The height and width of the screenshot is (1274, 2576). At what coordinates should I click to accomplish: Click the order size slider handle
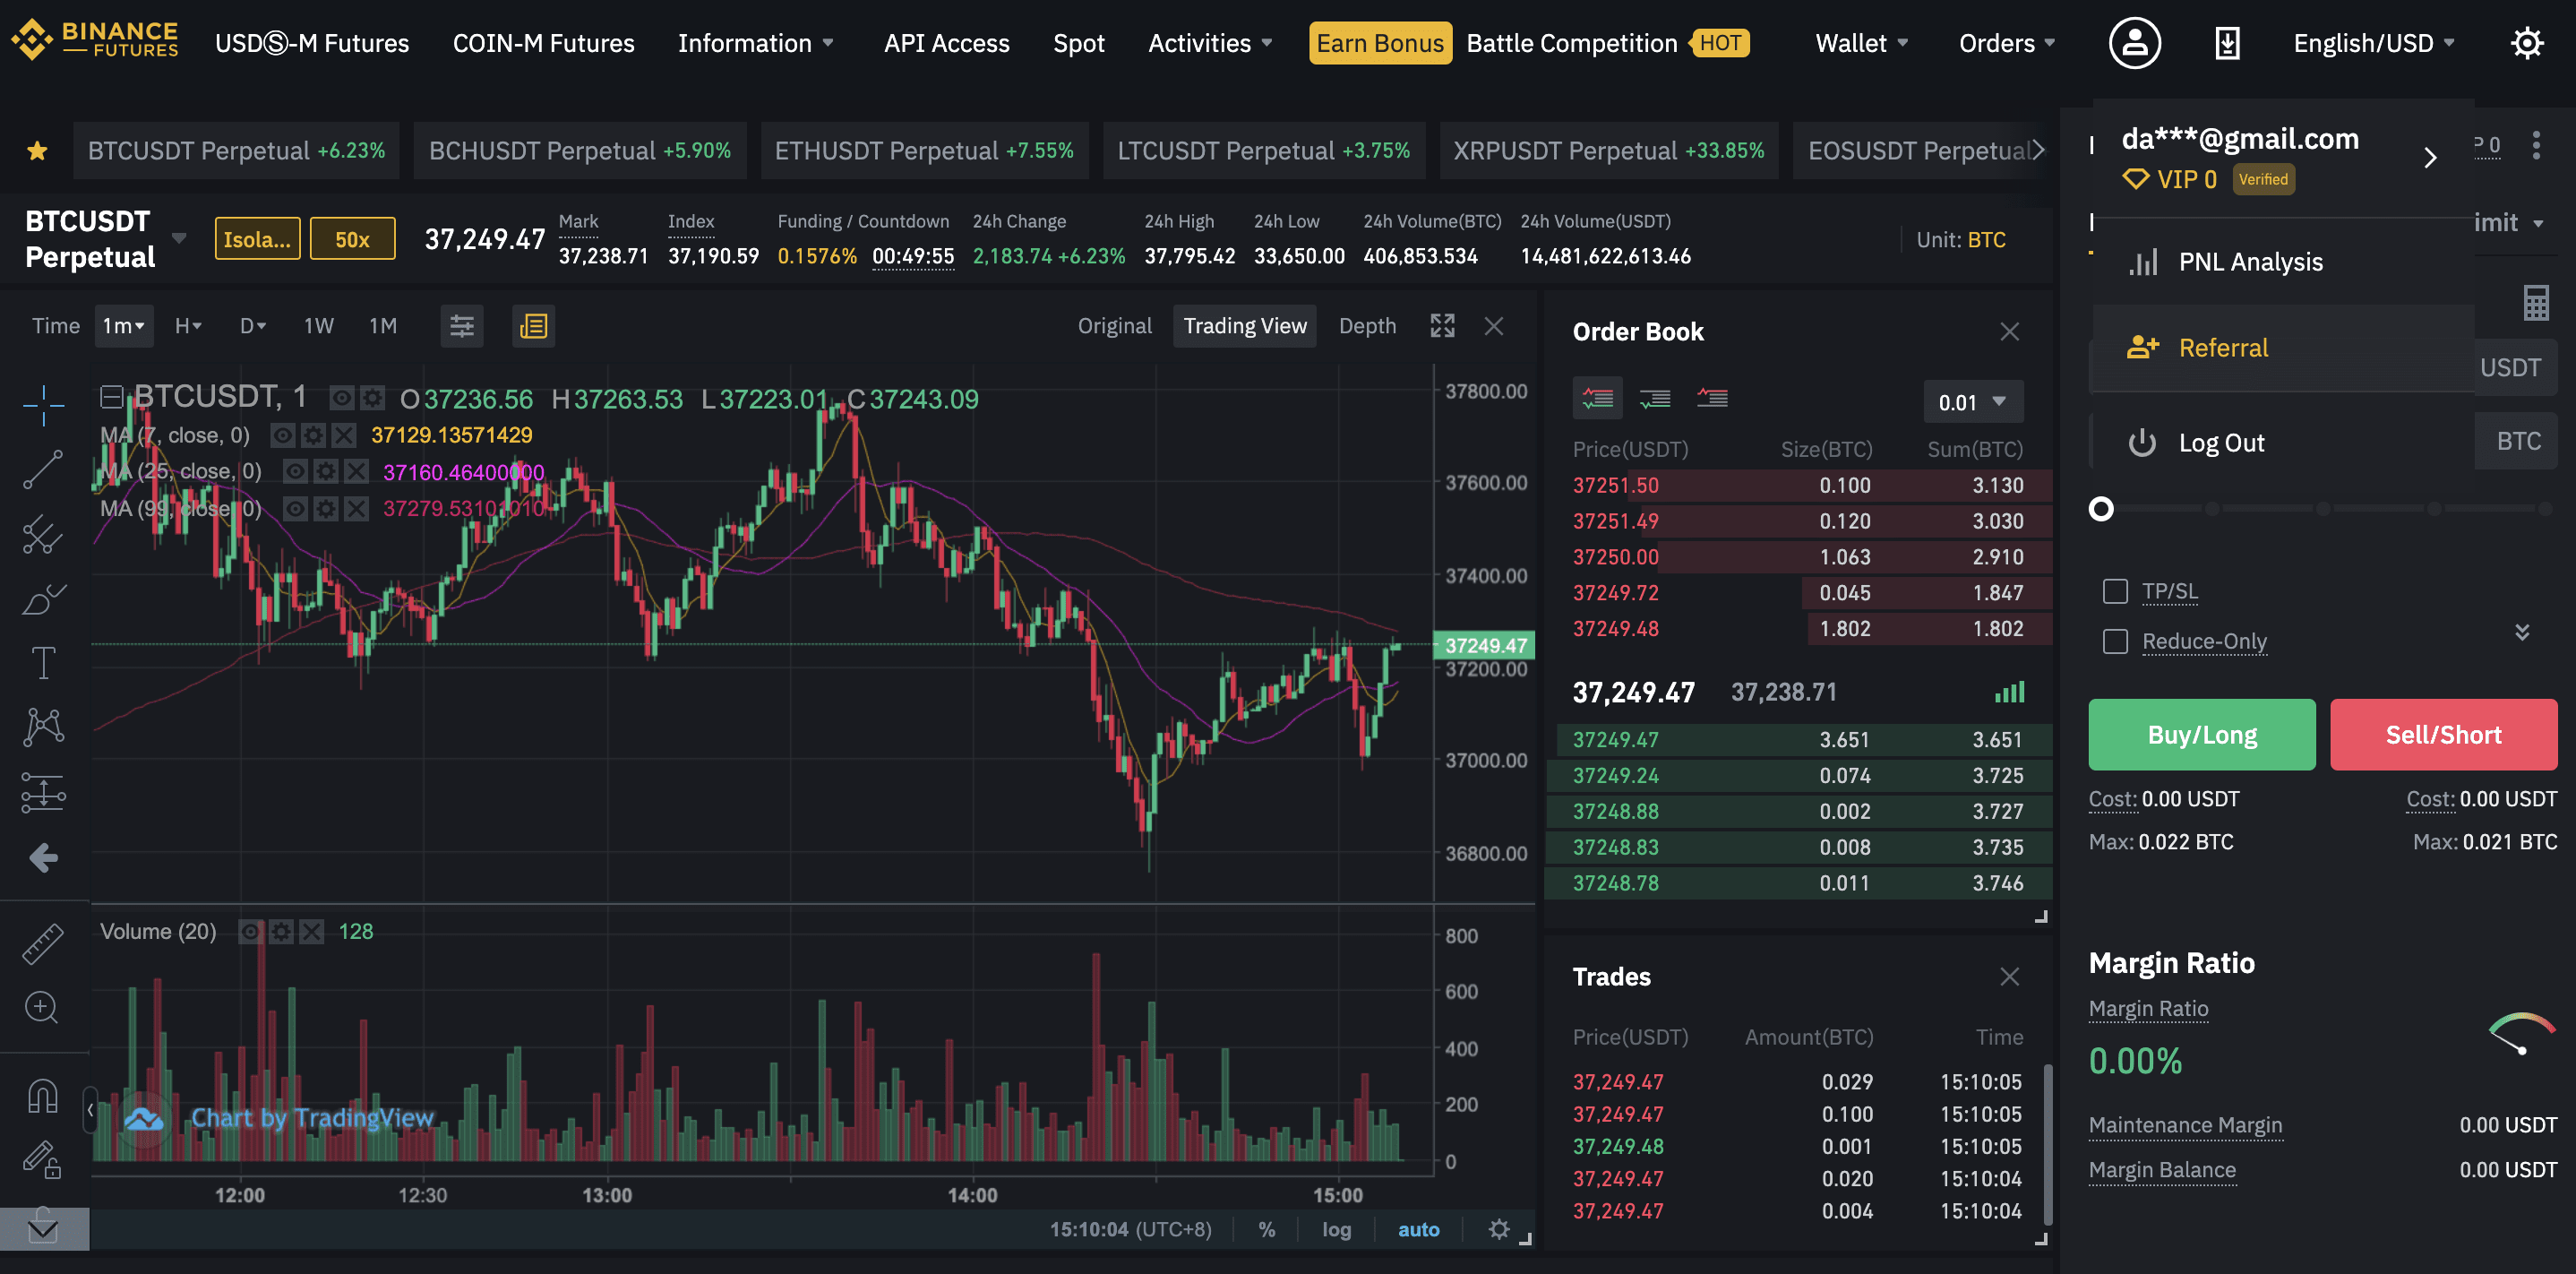pos(2101,509)
